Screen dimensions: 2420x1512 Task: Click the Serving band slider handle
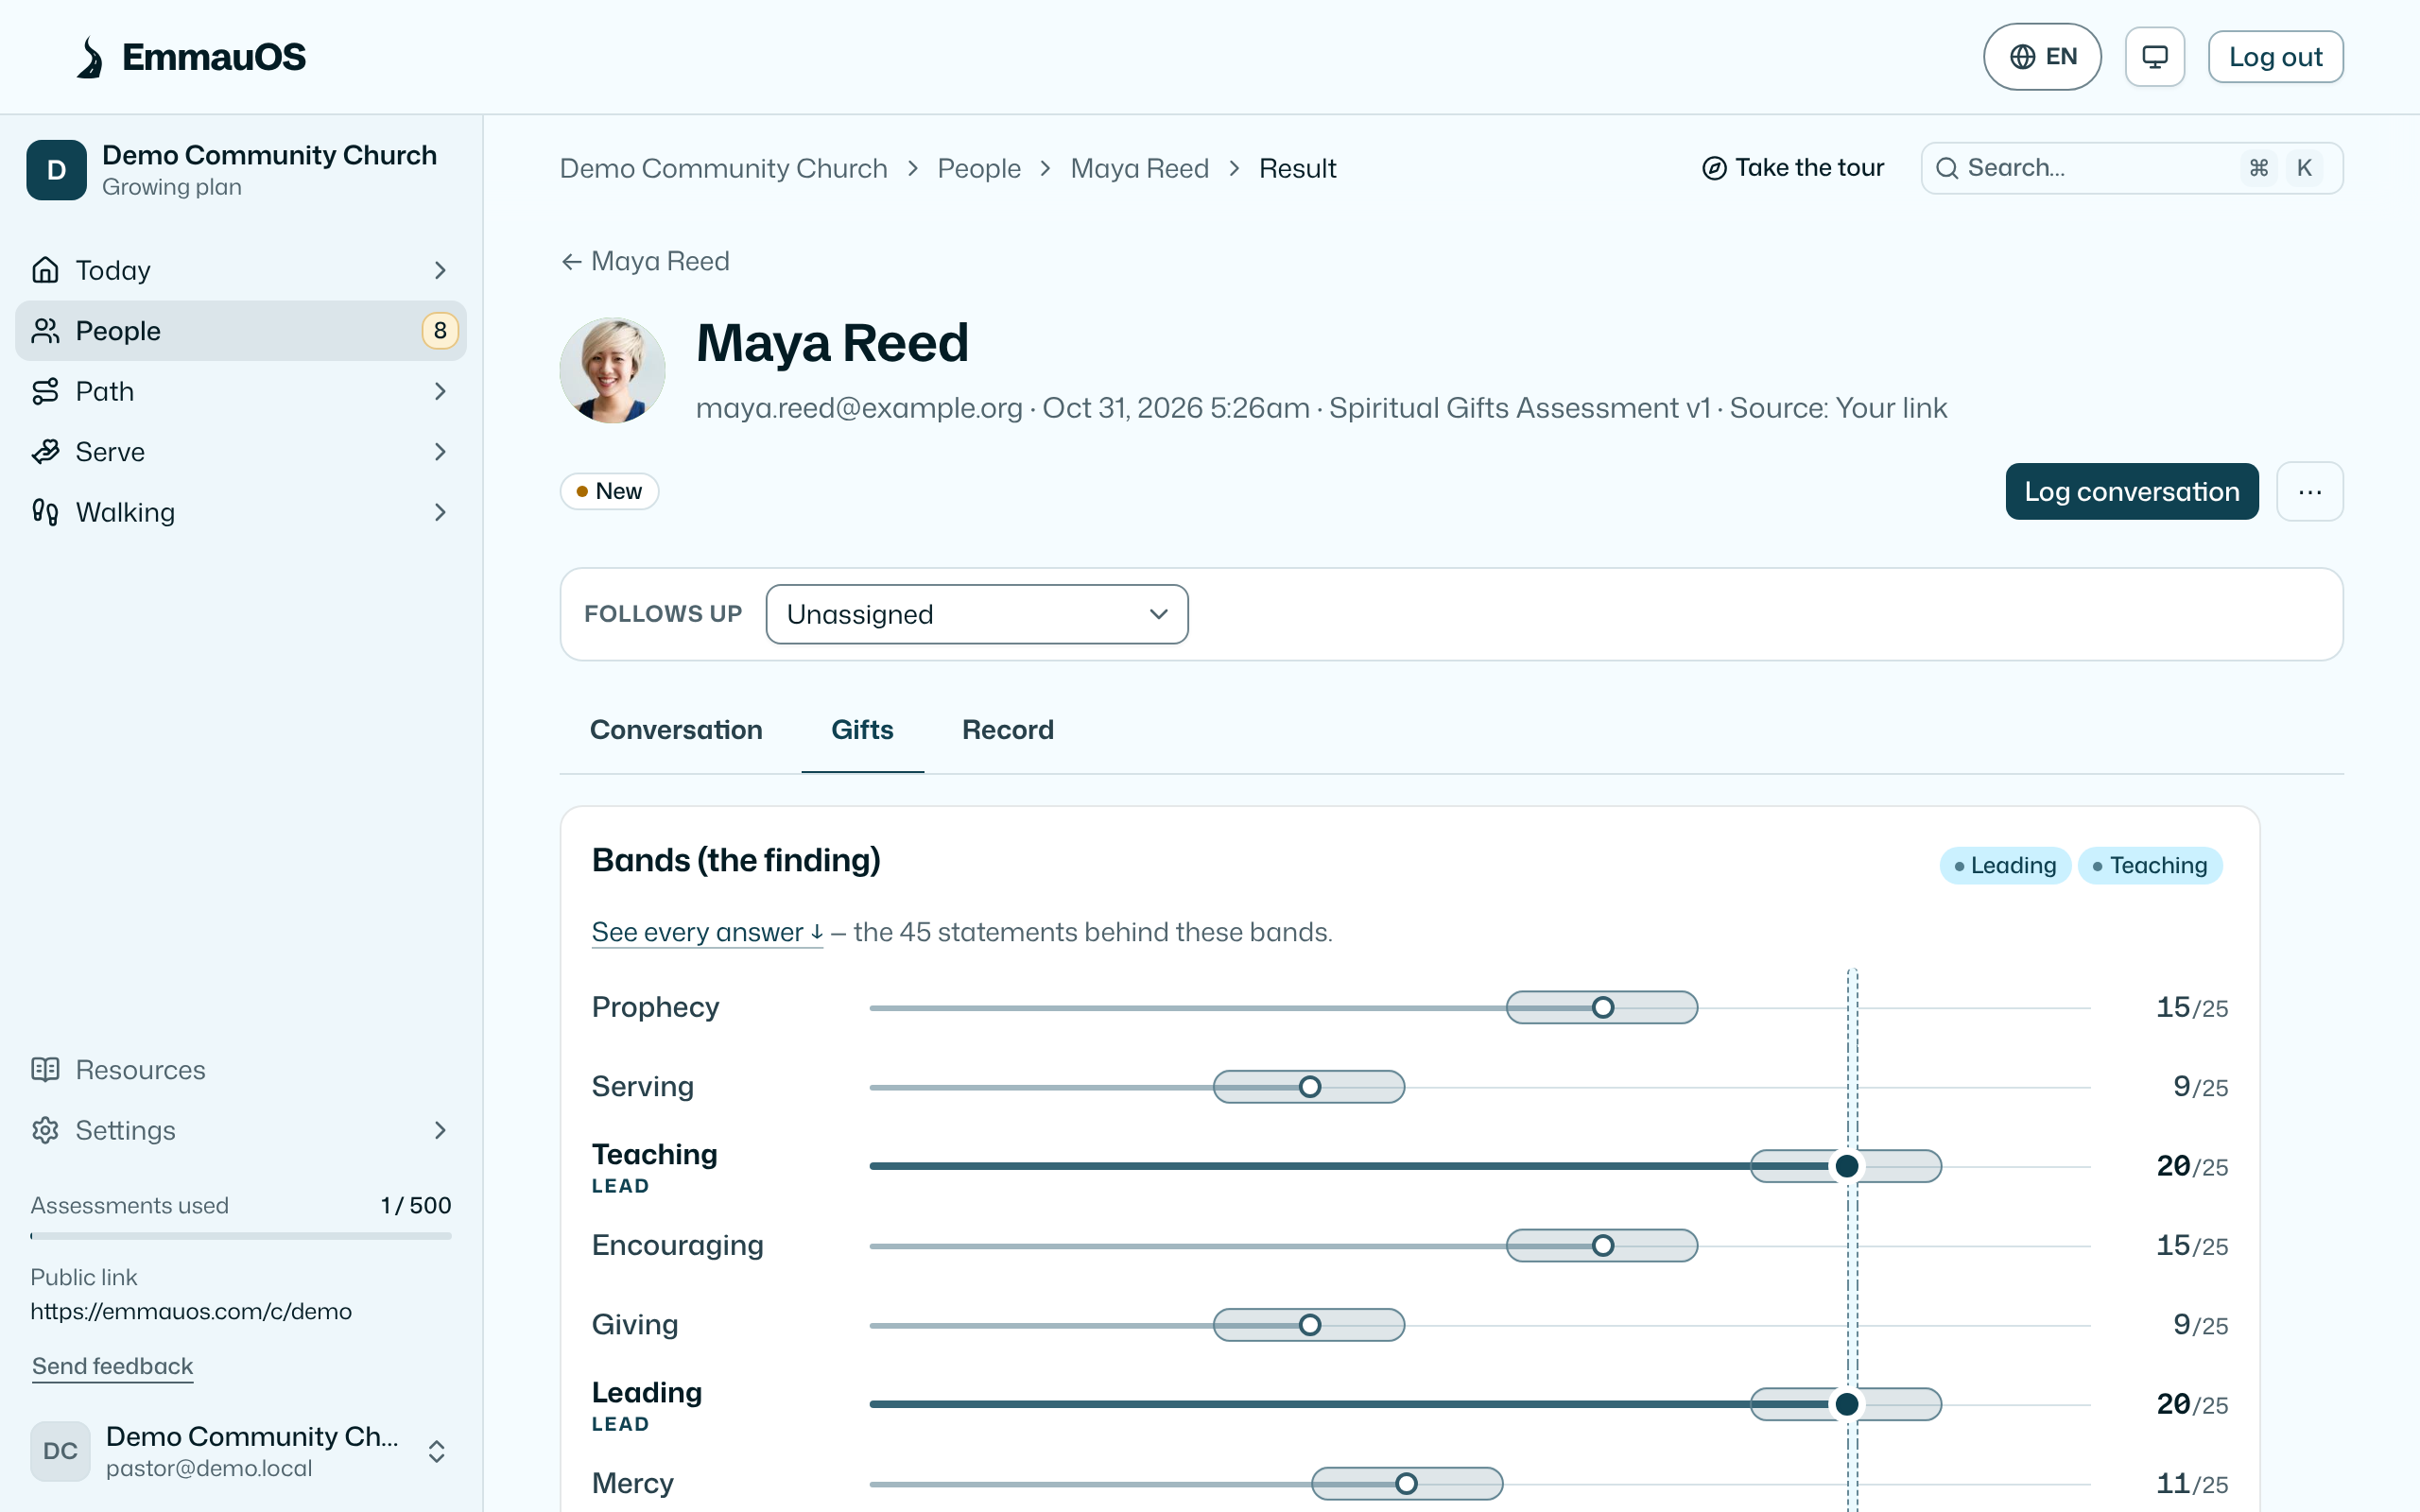(x=1310, y=1087)
